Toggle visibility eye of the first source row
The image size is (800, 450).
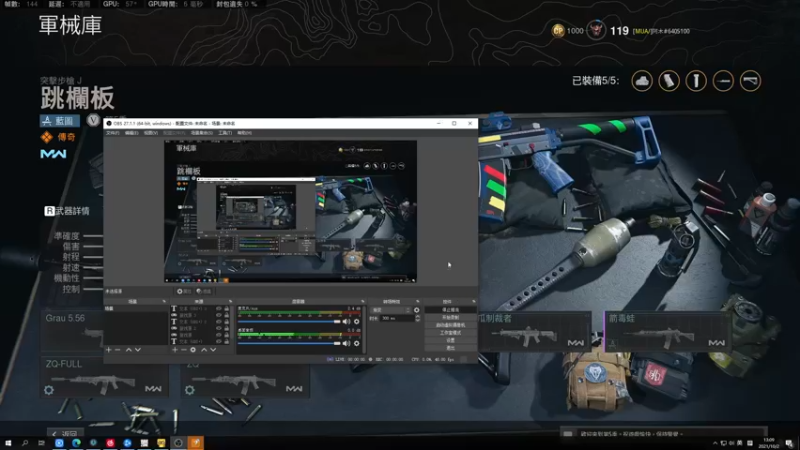pos(219,309)
